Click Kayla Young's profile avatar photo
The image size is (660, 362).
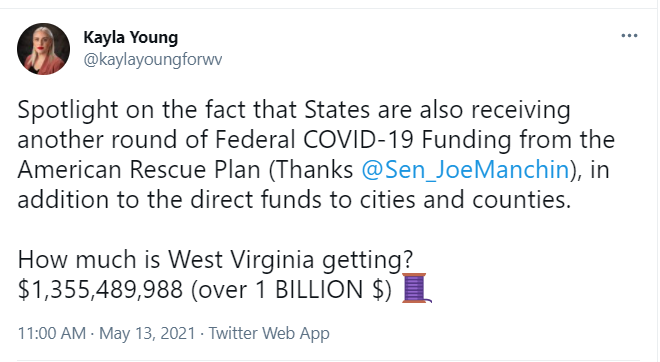coord(43,49)
